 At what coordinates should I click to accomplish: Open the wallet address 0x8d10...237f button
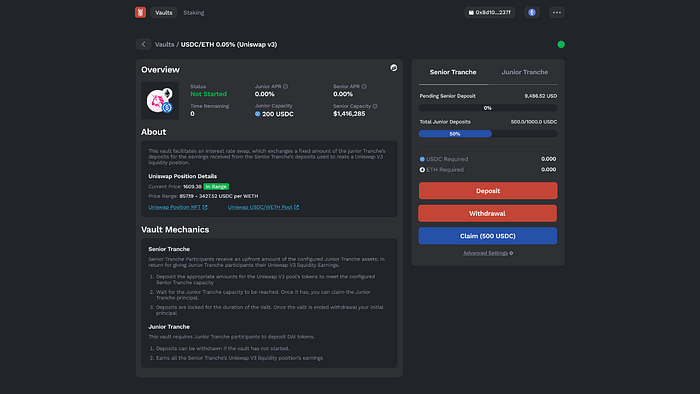(489, 12)
